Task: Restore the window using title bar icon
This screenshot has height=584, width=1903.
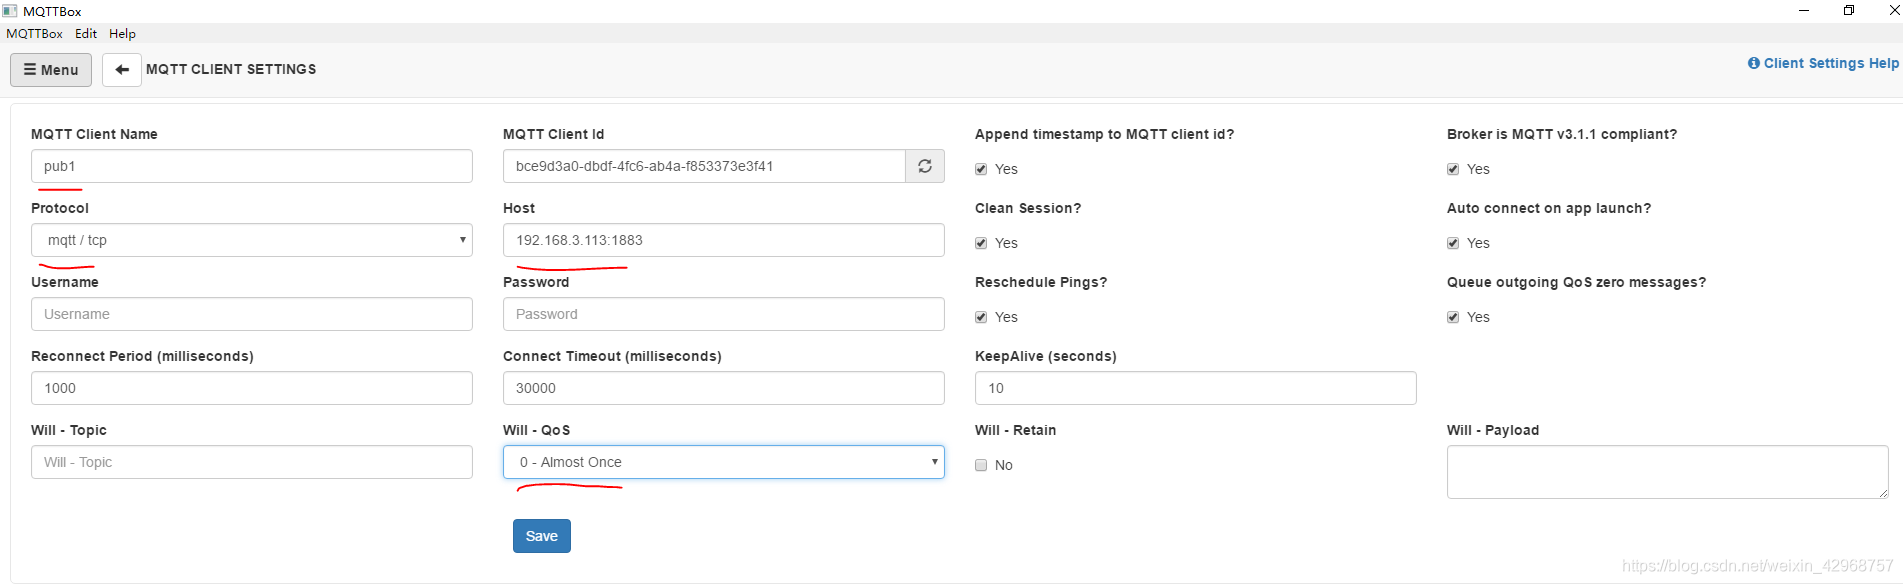Action: coord(1849,10)
